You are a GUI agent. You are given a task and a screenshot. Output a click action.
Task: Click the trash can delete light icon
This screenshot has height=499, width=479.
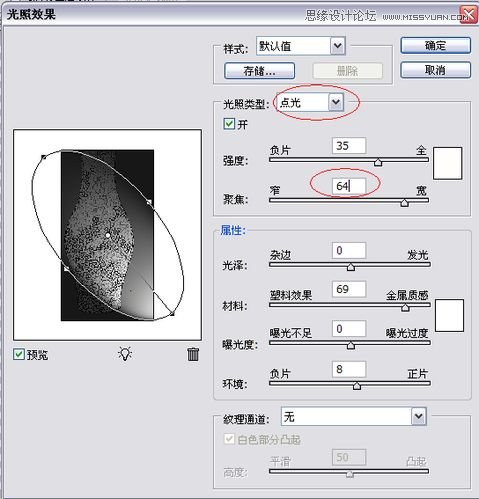pos(193,354)
